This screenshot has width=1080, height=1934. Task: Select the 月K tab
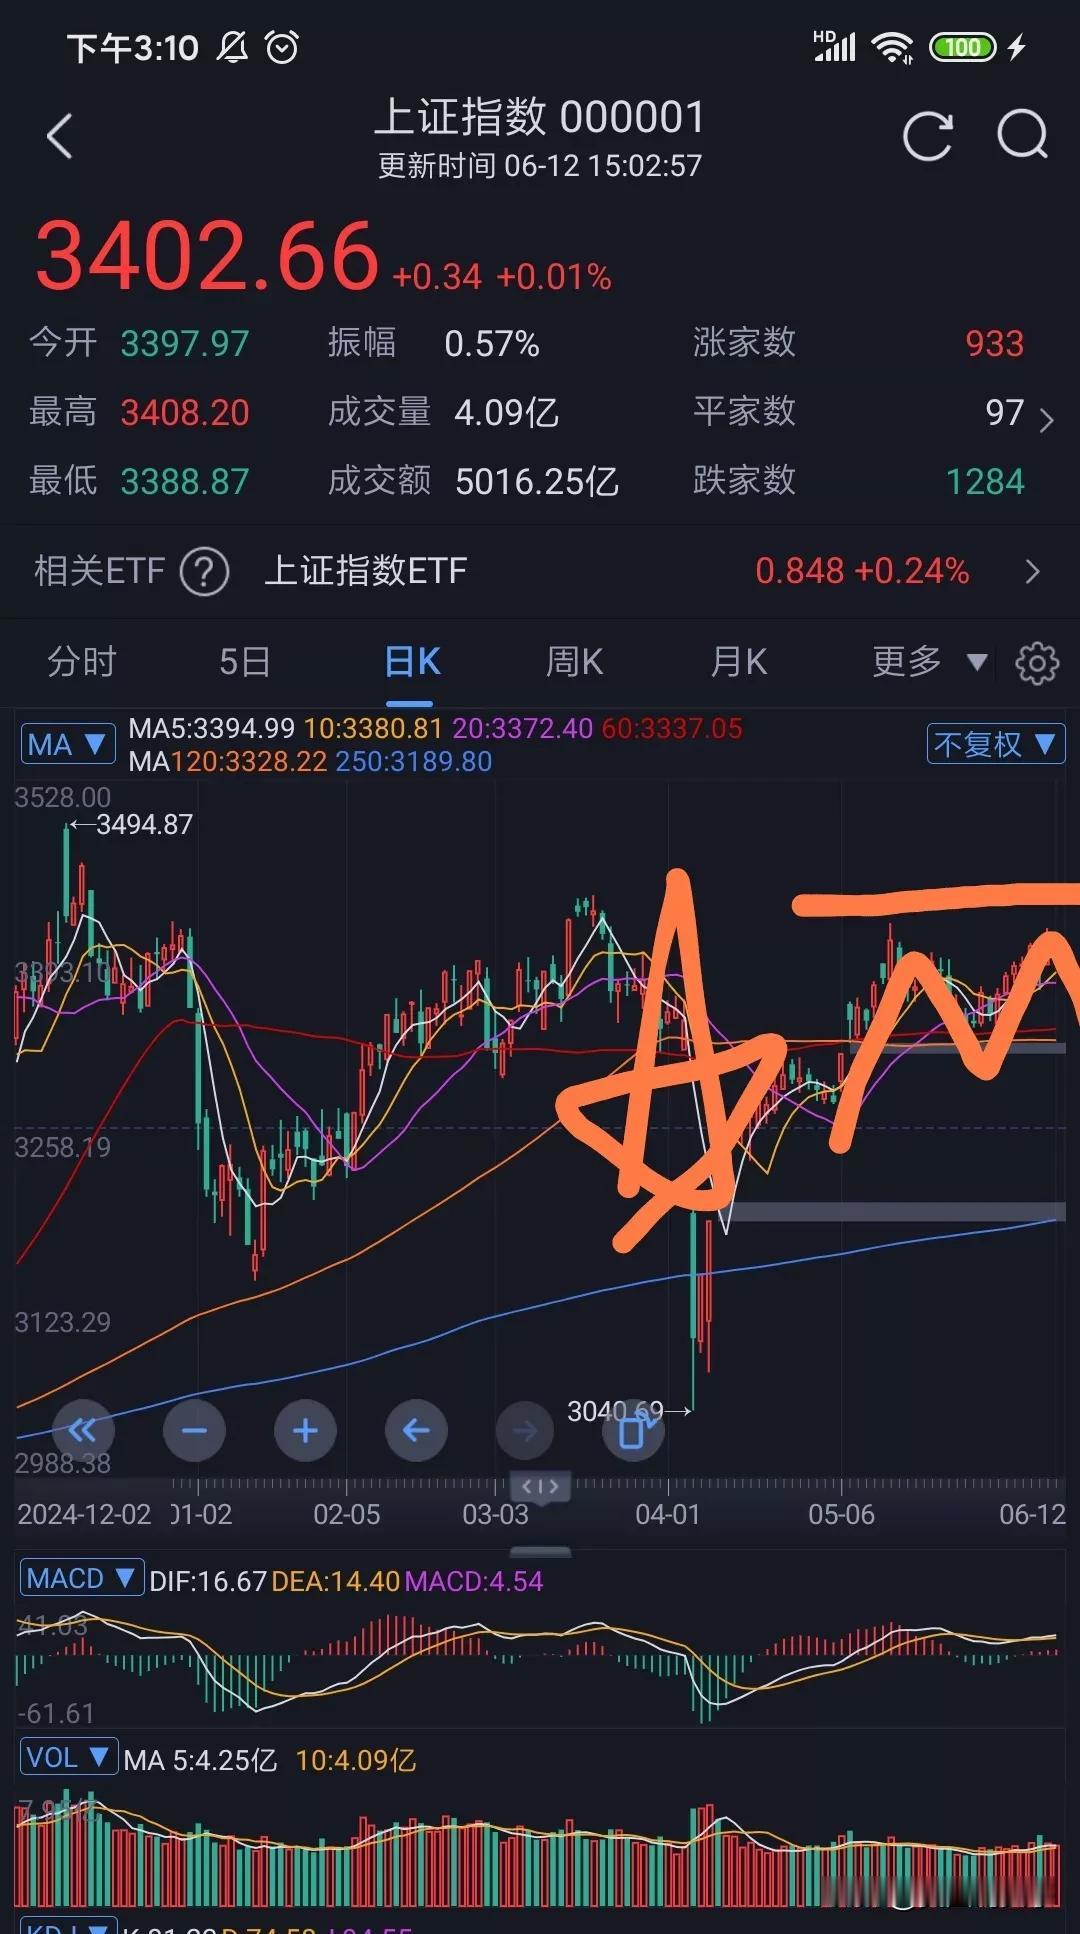738,662
